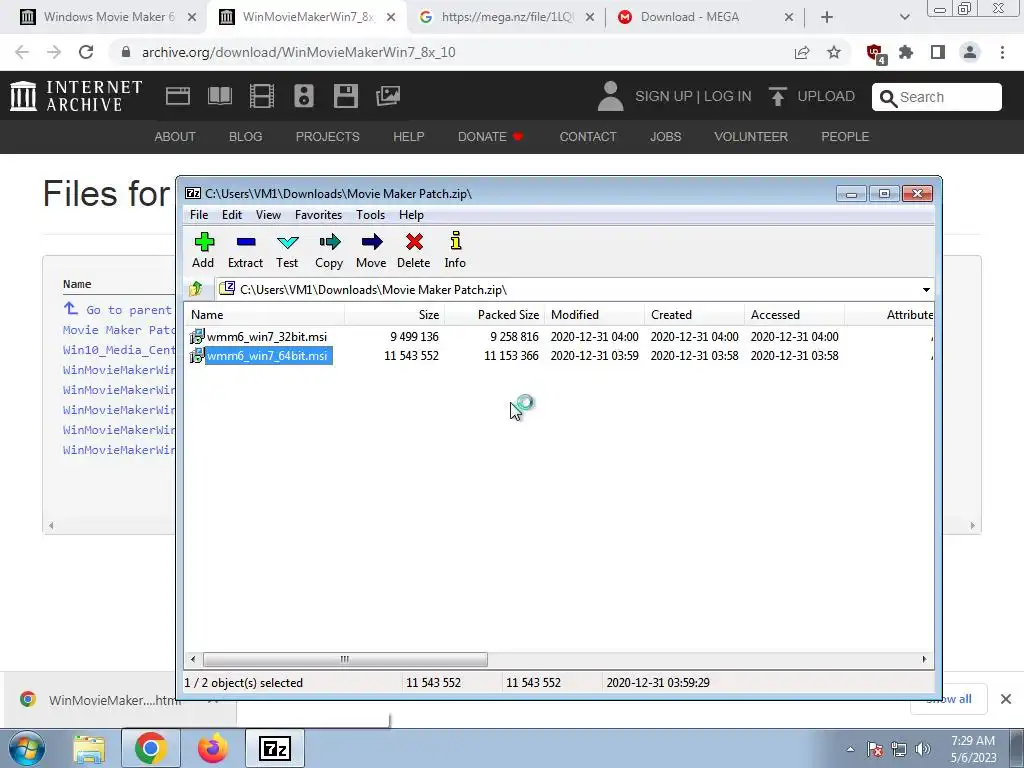Click the Chrome address bar URL
This screenshot has width=1024, height=768.
(x=298, y=52)
